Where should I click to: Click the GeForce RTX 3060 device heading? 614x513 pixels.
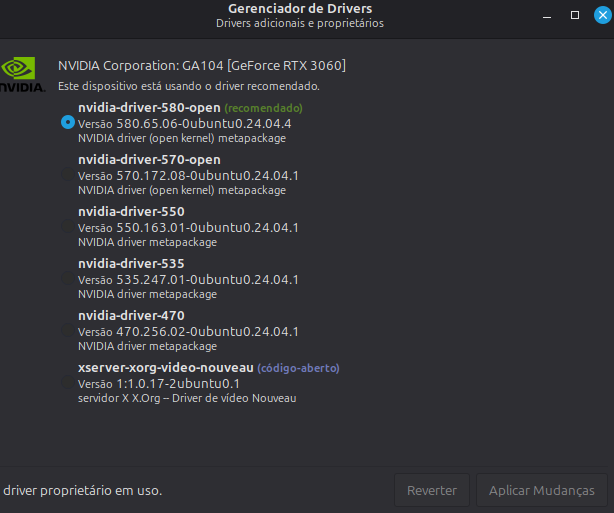coord(202,65)
